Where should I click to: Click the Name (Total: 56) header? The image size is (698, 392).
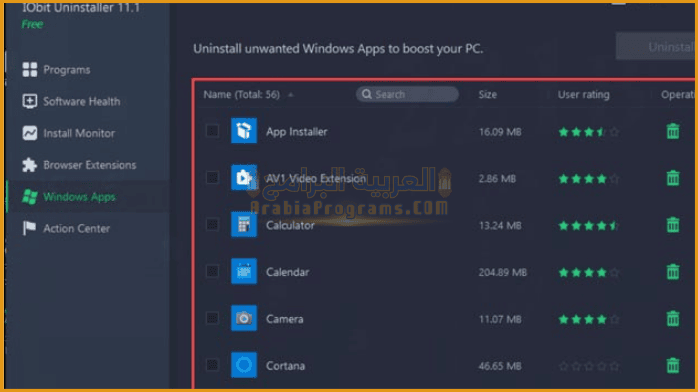pos(242,94)
